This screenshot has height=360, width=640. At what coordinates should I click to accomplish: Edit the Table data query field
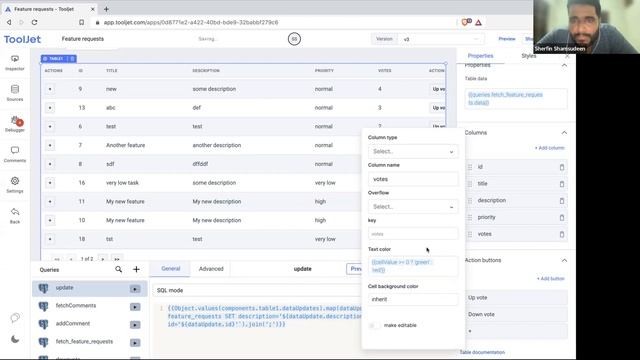tap(516, 99)
